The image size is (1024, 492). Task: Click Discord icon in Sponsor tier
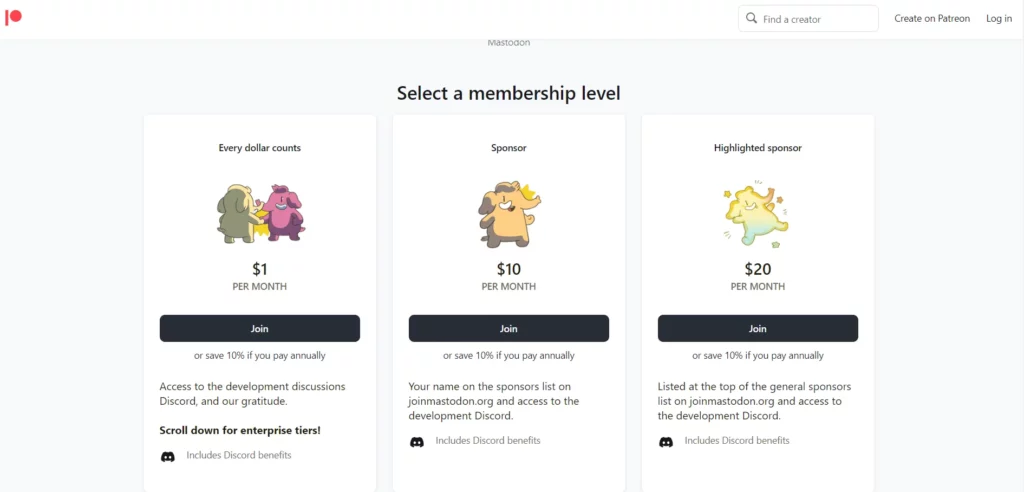click(417, 442)
